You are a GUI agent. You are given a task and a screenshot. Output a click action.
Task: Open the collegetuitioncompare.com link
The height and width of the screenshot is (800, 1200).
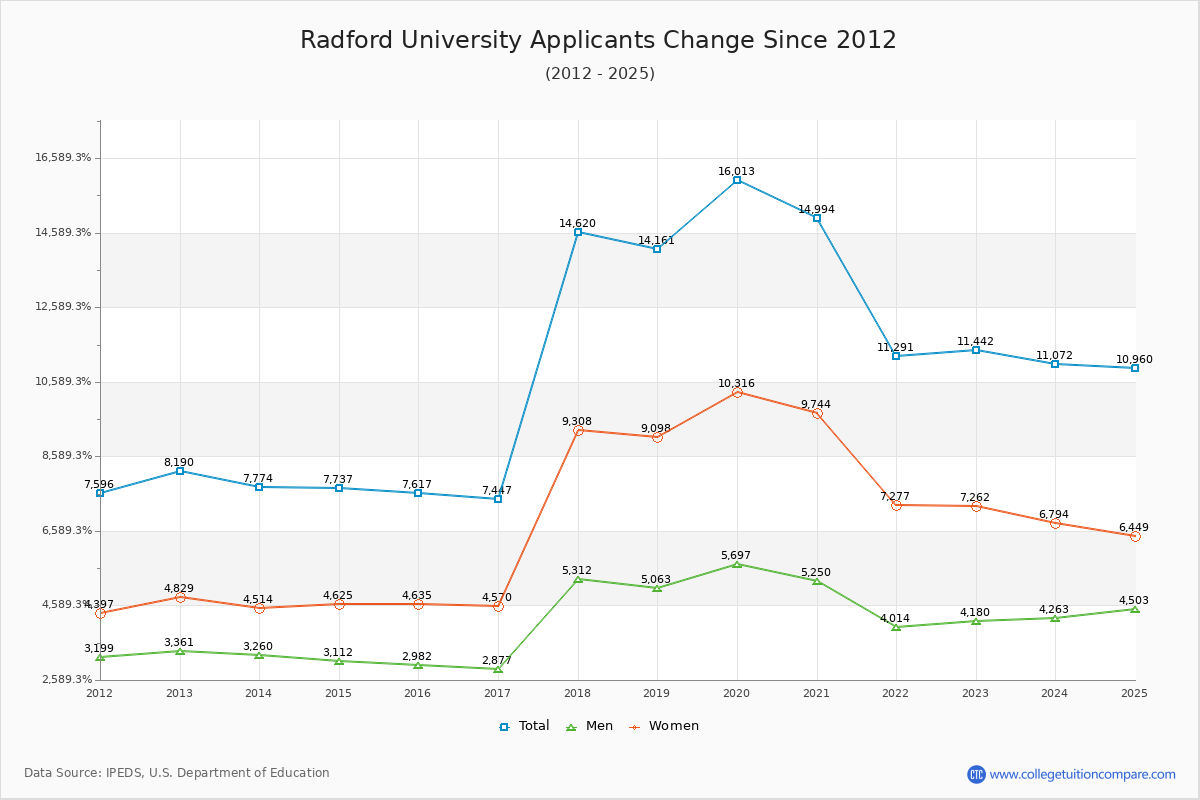click(x=1083, y=774)
